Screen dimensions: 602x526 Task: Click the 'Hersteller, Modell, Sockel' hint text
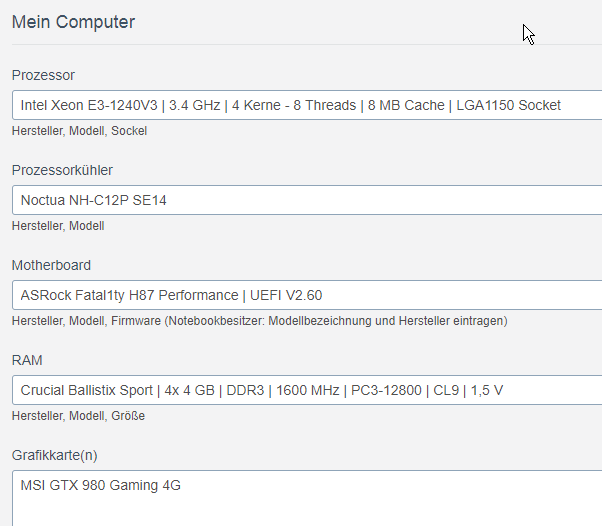click(x=79, y=131)
